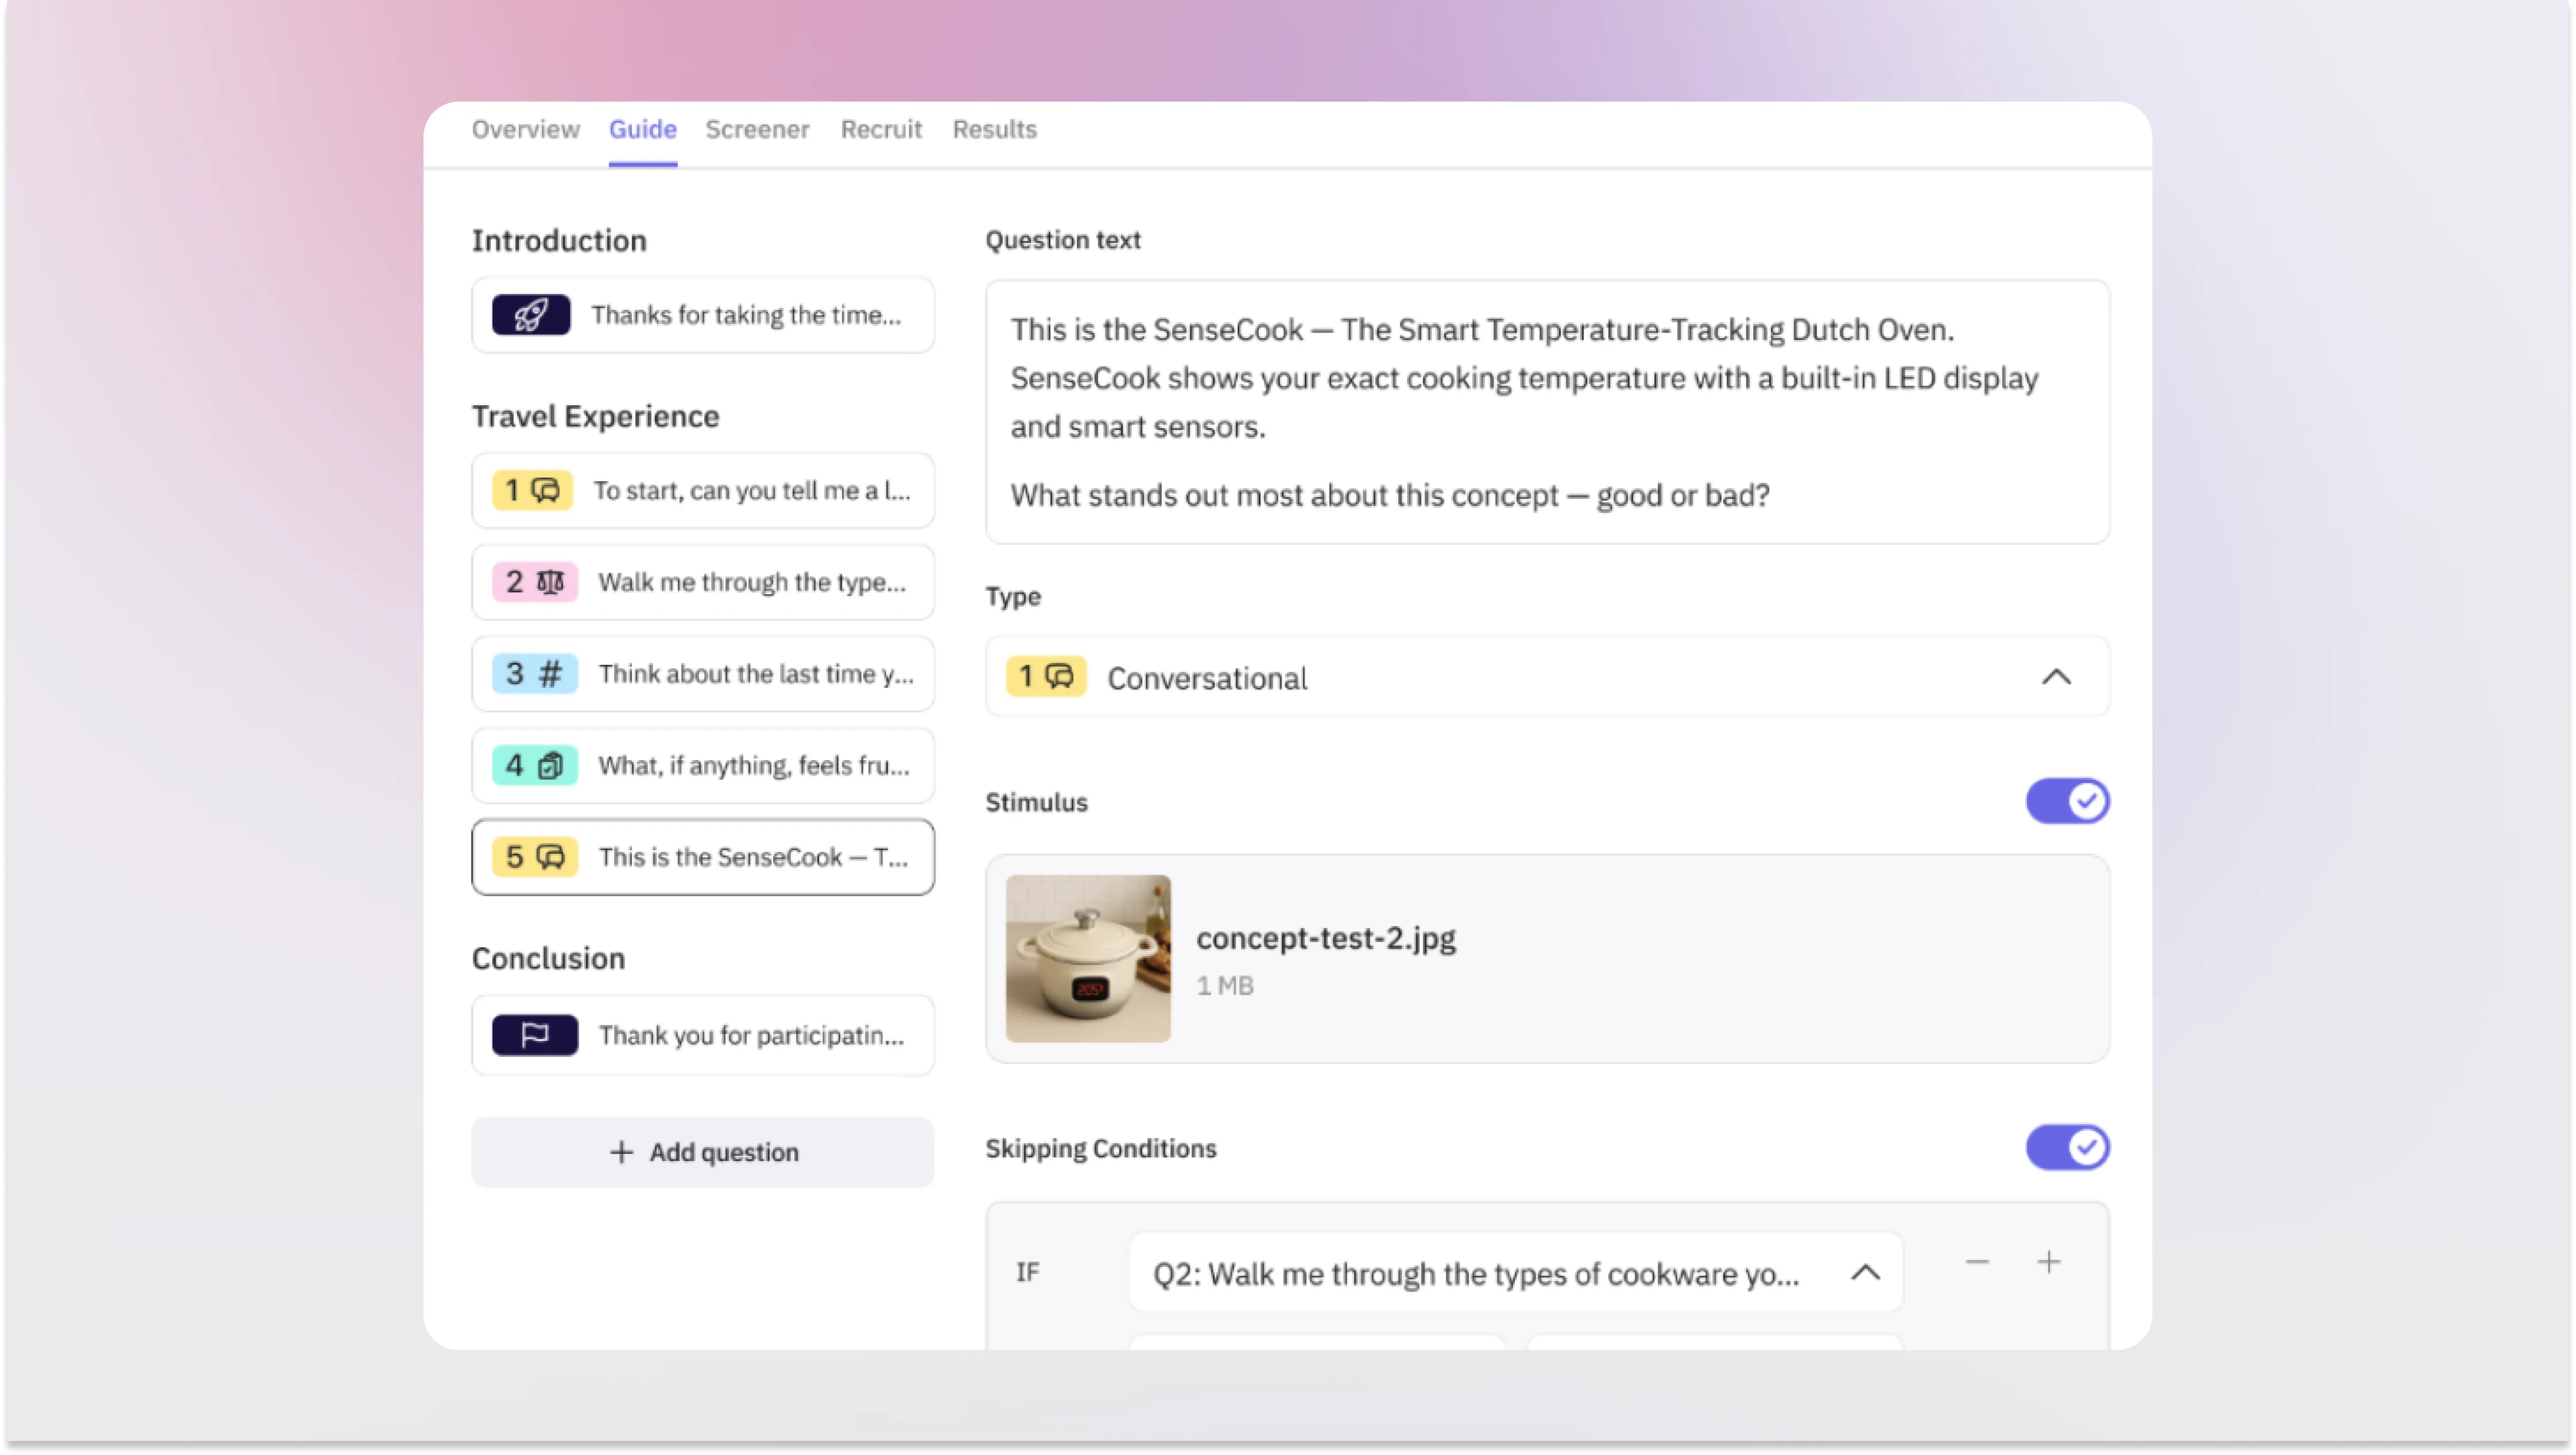Viewport: 2576px width, 1455px height.
Task: Select the Guide tab
Action: click(643, 129)
